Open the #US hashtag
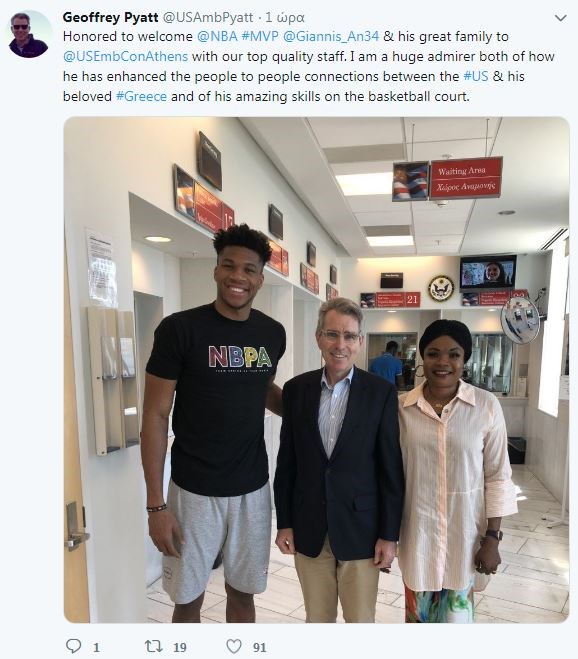This screenshot has width=578, height=659. [476, 76]
